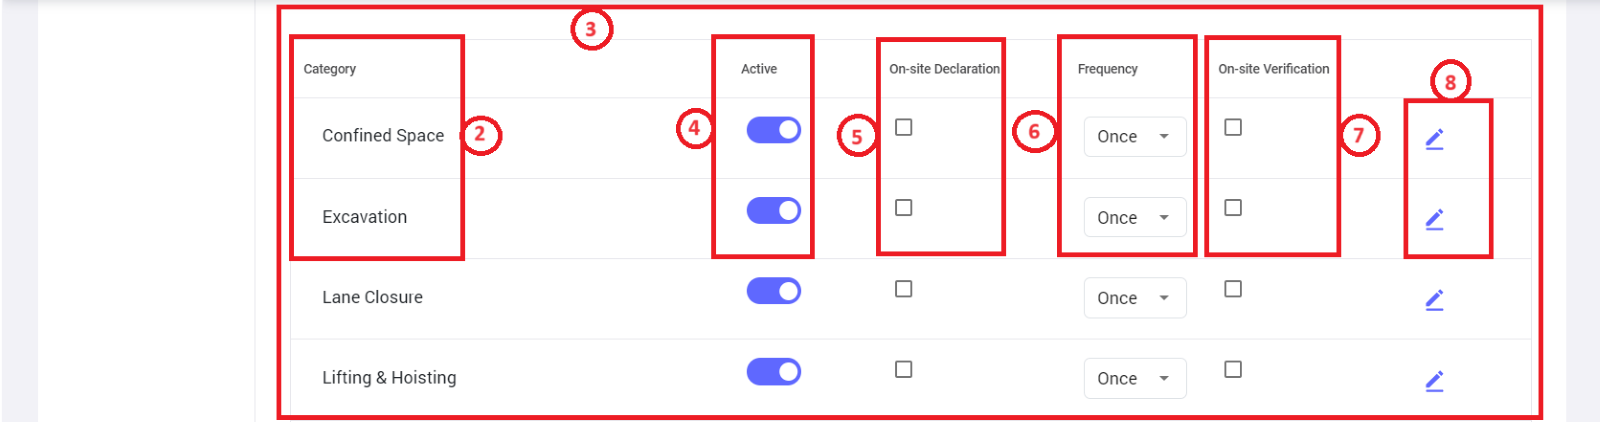
Task: Click the Frequency column header
Action: tap(1107, 69)
